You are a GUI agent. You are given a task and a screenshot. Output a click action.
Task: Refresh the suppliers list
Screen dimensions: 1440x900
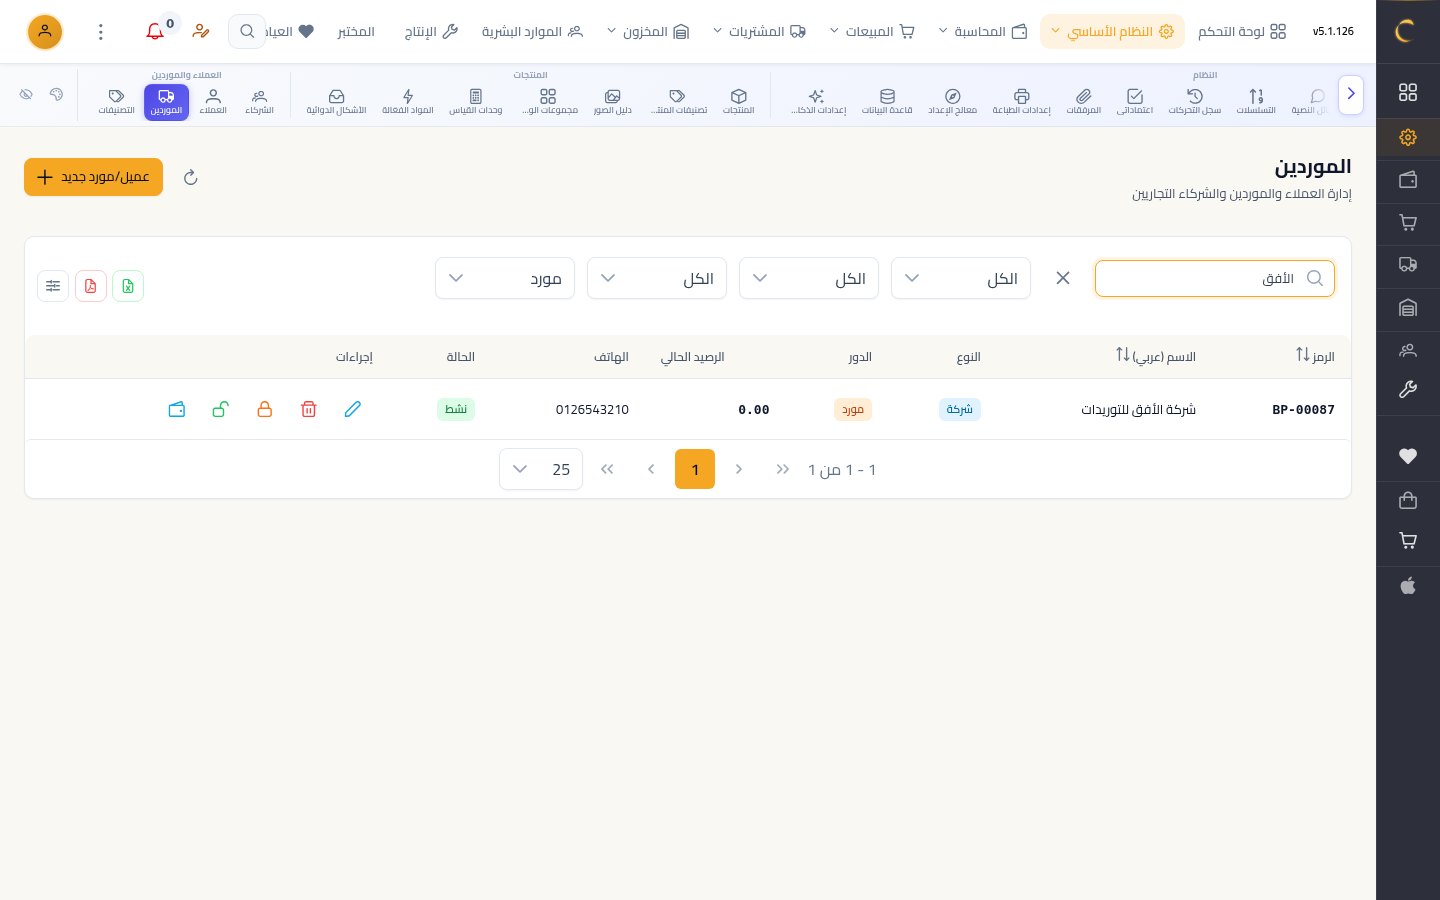[191, 177]
